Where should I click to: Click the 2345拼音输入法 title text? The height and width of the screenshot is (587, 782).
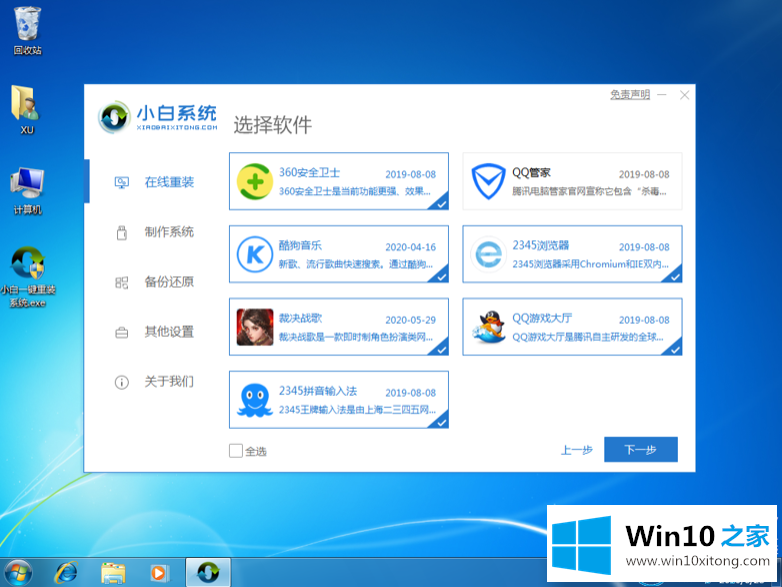(318, 391)
